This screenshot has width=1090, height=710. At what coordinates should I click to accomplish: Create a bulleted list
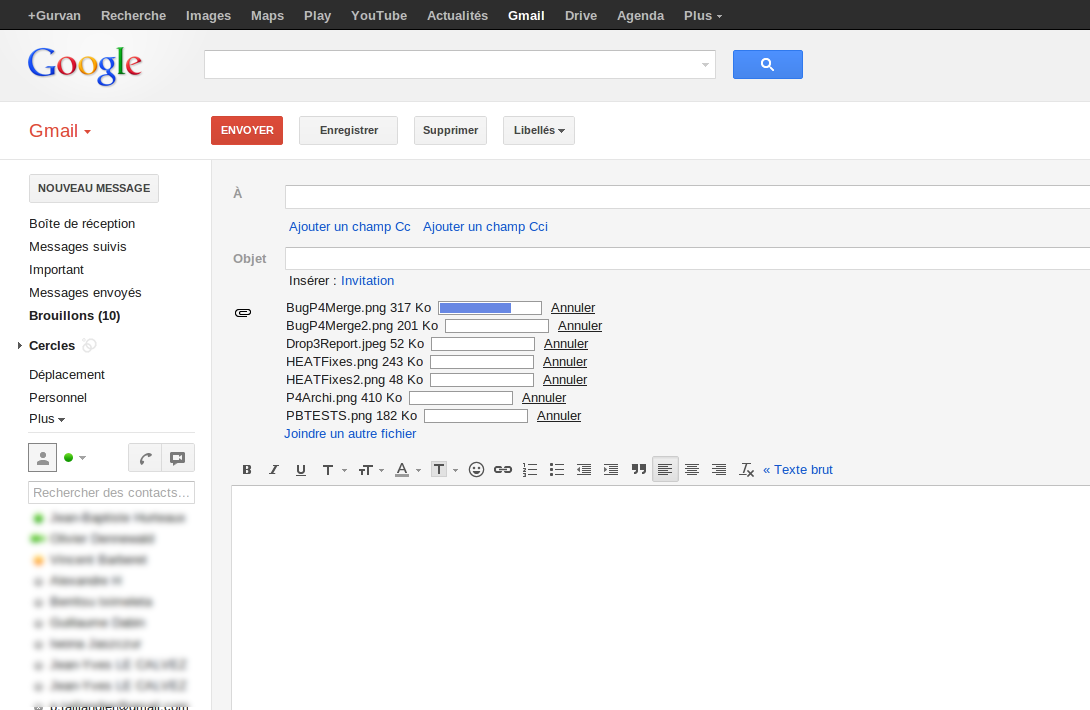tap(557, 470)
